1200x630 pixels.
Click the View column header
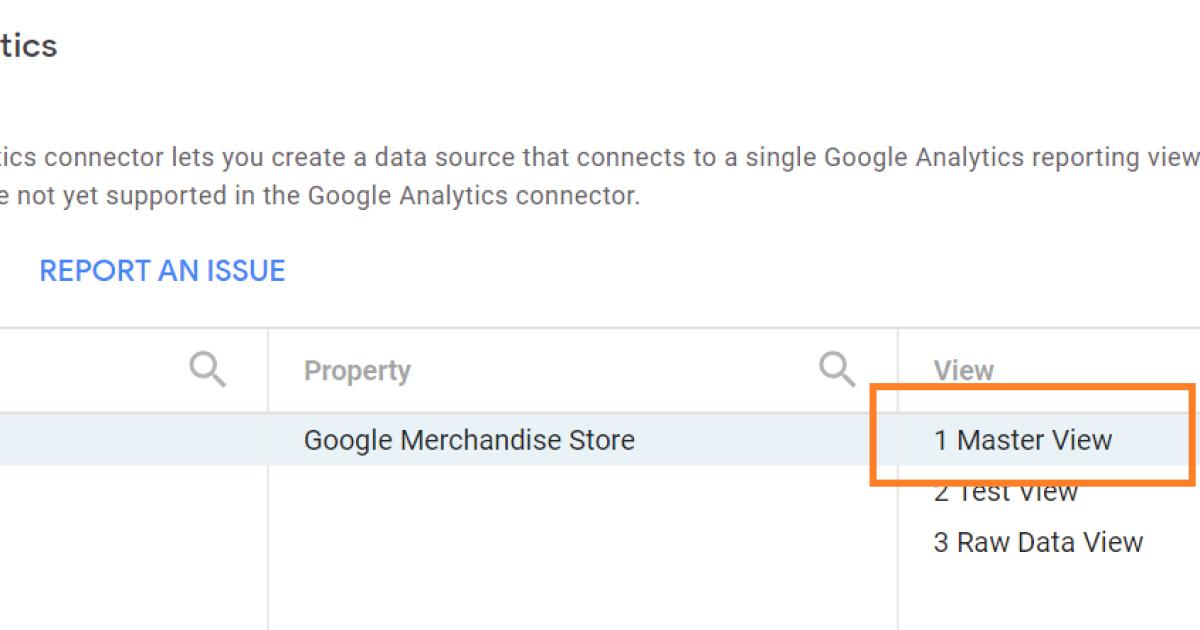[x=963, y=369]
